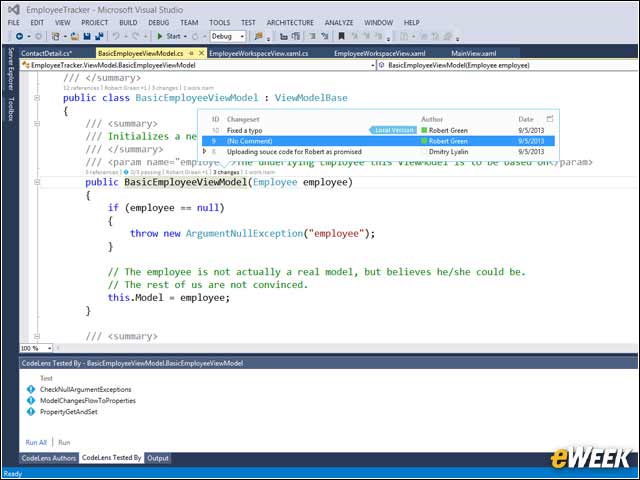This screenshot has height=480, width=640.
Task: Switch to the CodeLens Tested By tab
Action: 111,458
